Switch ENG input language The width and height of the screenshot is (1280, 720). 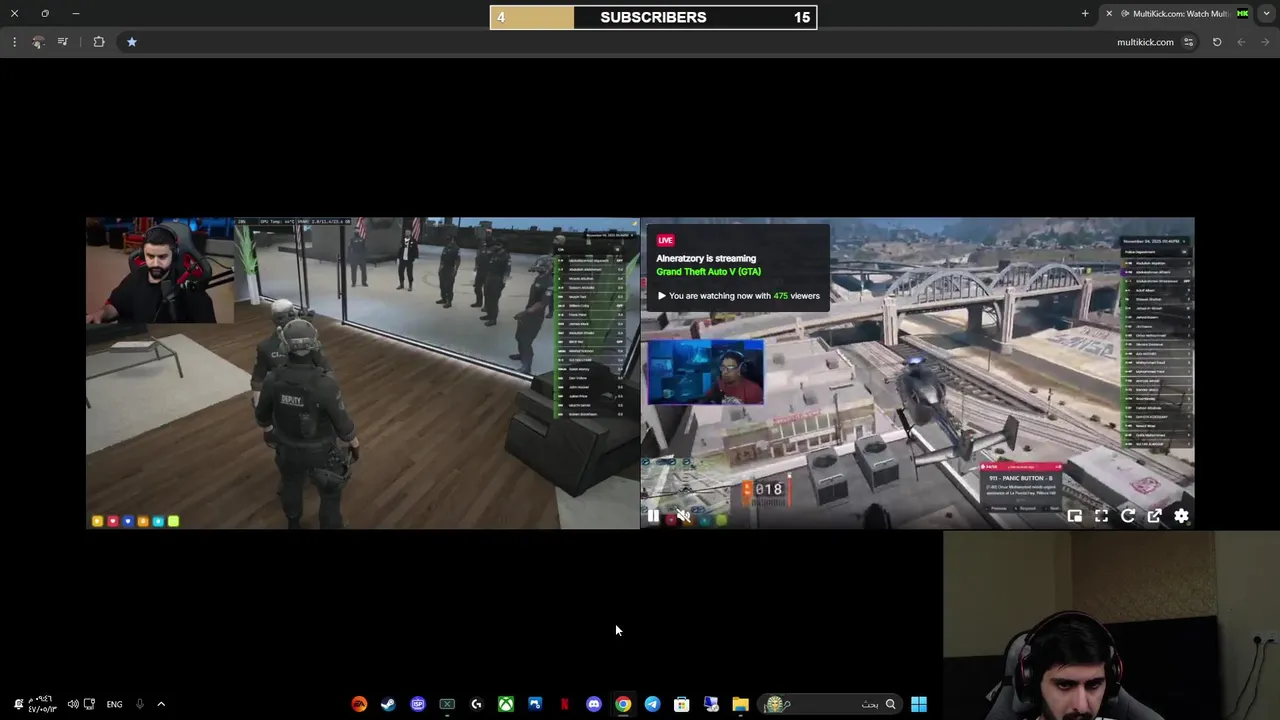[x=114, y=704]
